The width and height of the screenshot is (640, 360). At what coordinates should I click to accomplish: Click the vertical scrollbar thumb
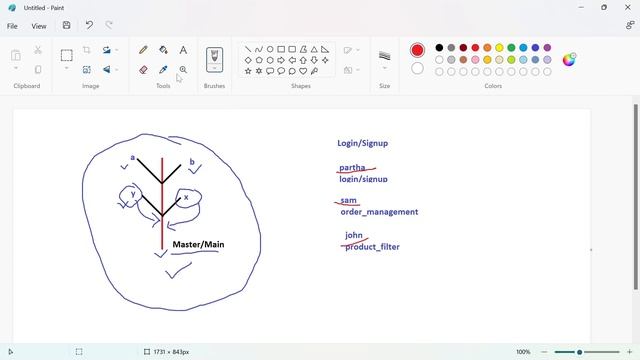click(x=636, y=197)
